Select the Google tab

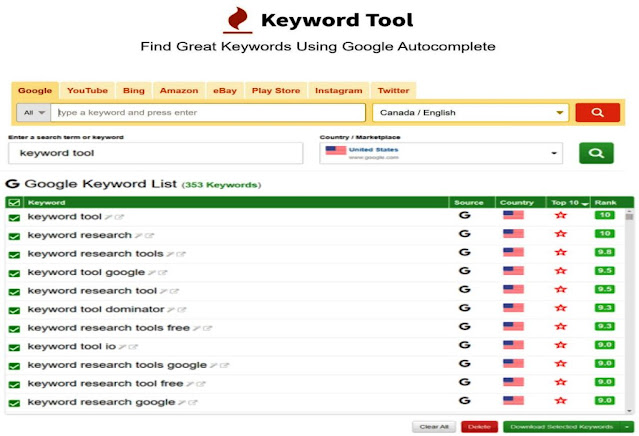click(x=35, y=90)
